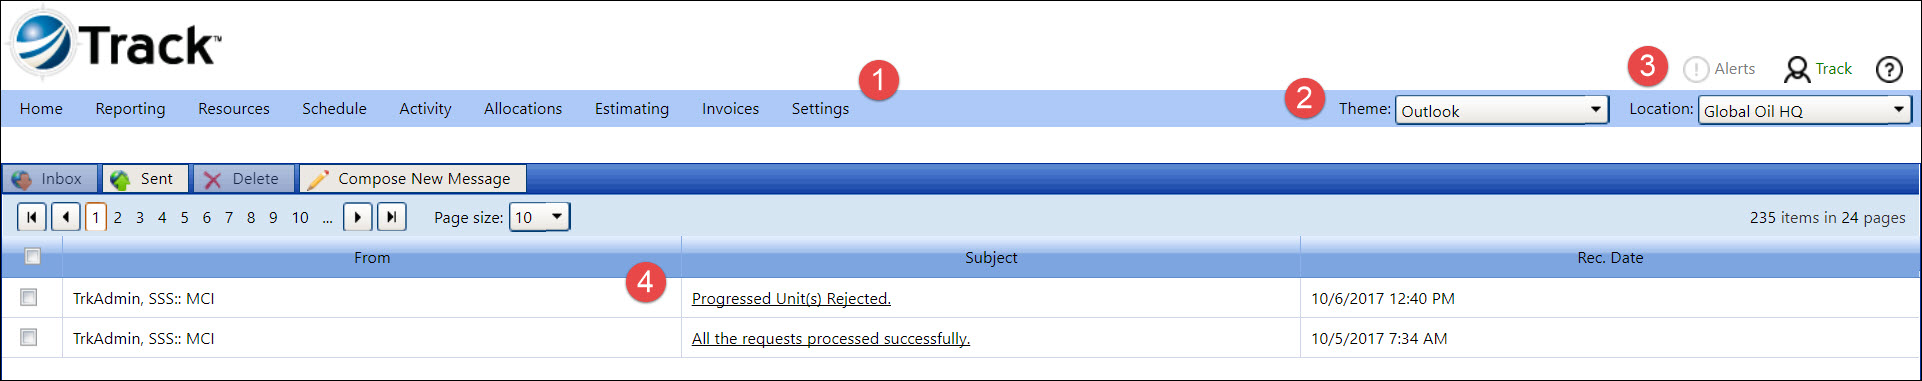Go to first page of messages
The width and height of the screenshot is (1922, 381).
point(32,217)
